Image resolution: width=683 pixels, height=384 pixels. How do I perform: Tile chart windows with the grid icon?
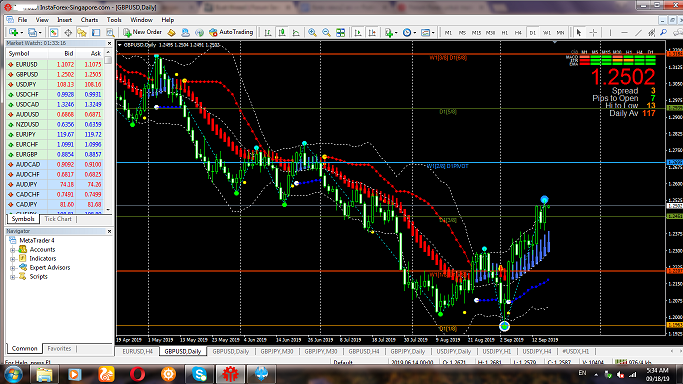click(x=341, y=33)
